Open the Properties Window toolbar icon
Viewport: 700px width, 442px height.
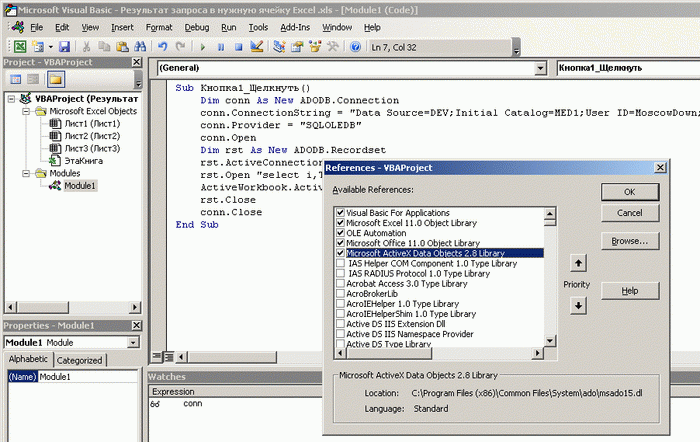(x=297, y=47)
